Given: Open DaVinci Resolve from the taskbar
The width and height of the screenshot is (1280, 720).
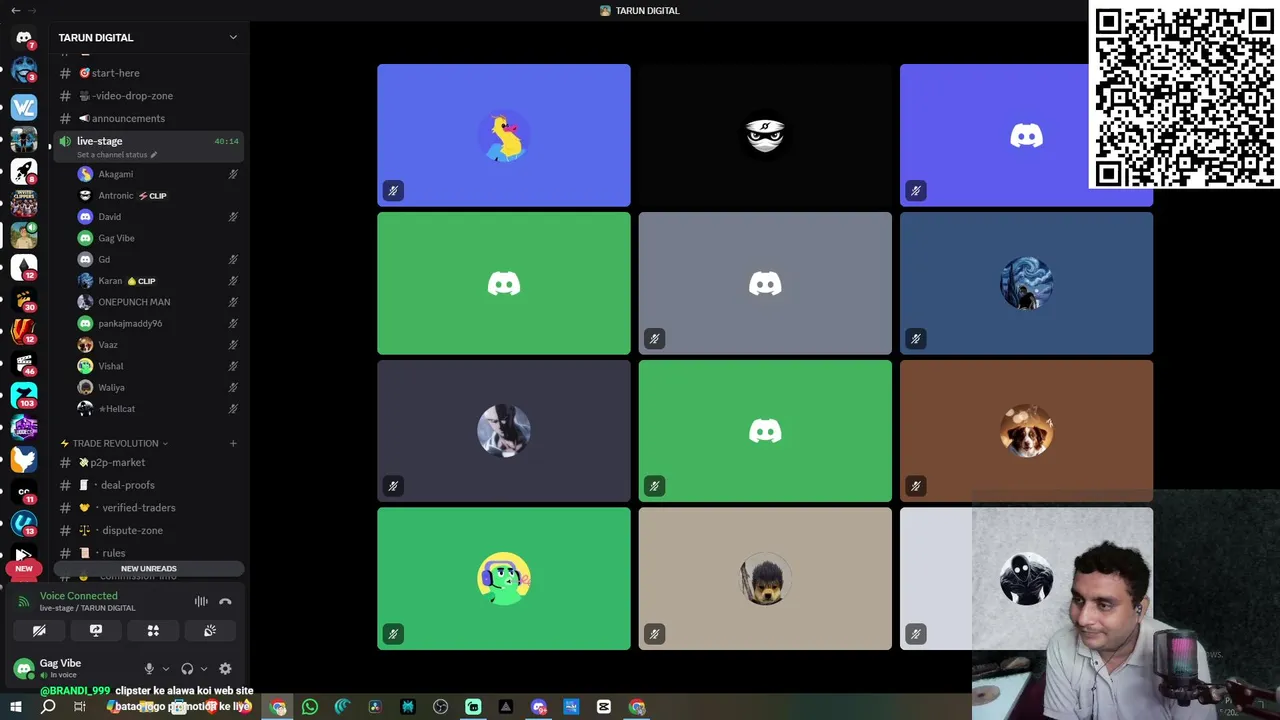Looking at the screenshot, I should pyautogui.click(x=375, y=707).
